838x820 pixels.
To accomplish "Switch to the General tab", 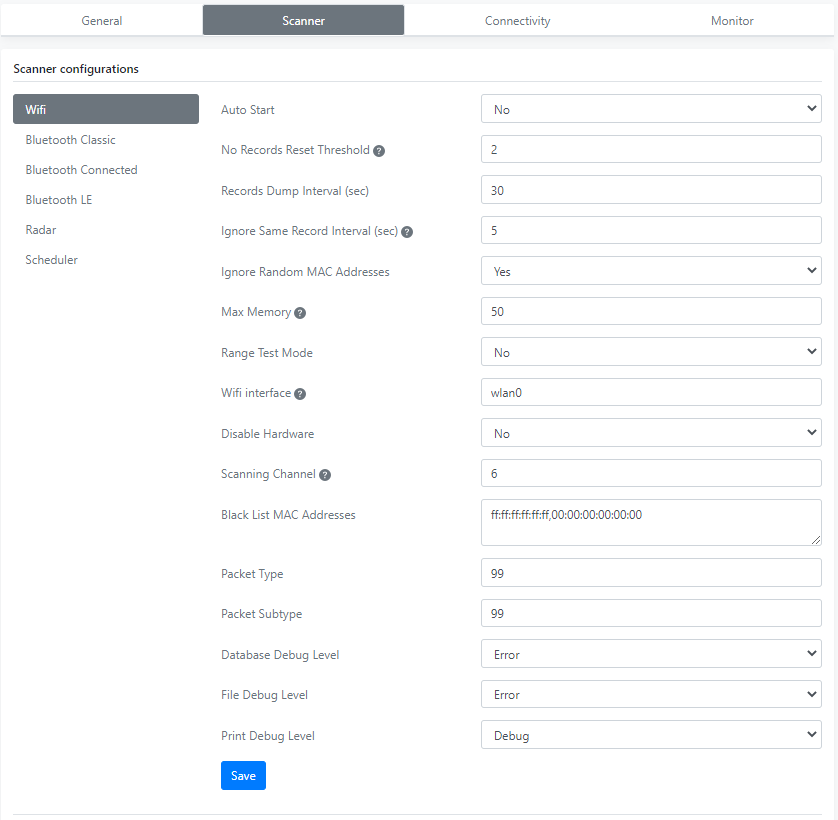I will 102,21.
